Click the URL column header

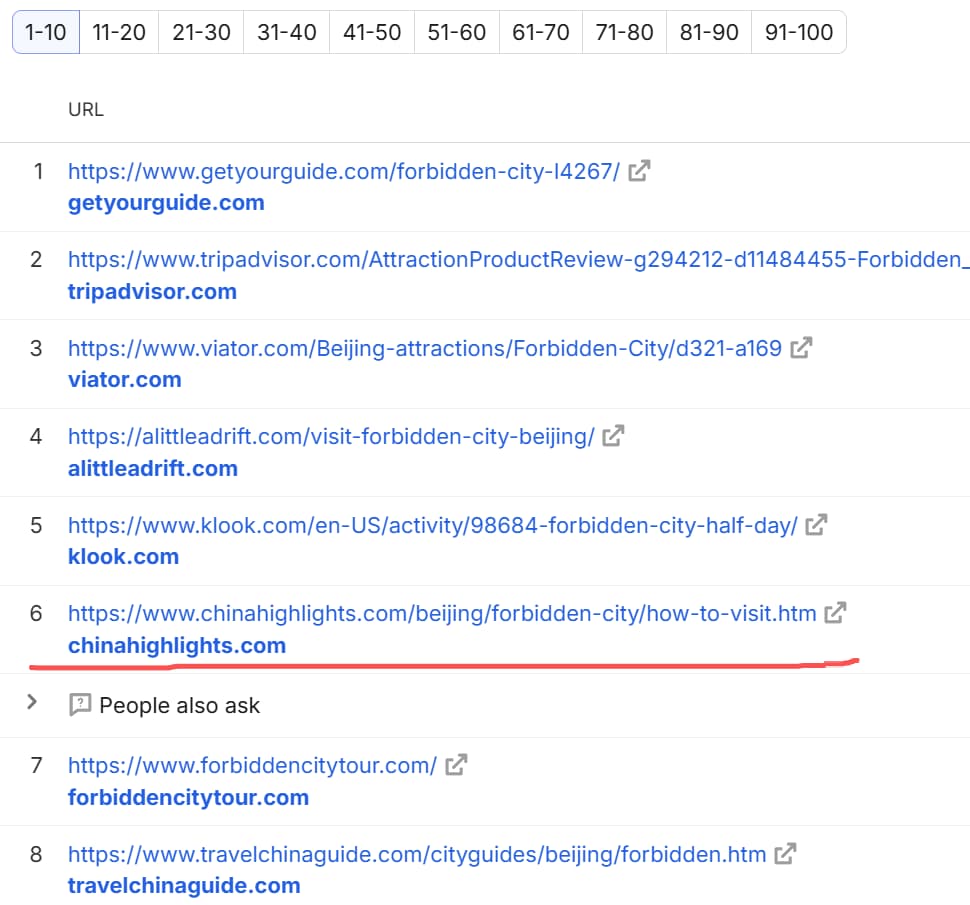86,109
